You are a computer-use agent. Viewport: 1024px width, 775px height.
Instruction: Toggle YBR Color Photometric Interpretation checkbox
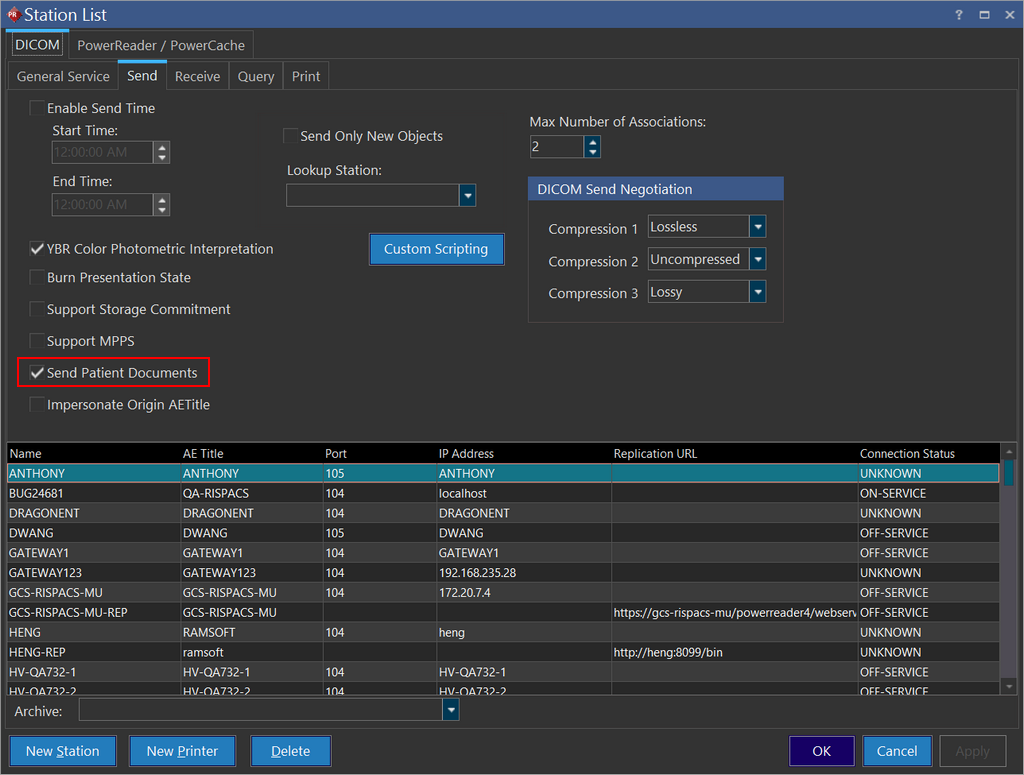(38, 249)
